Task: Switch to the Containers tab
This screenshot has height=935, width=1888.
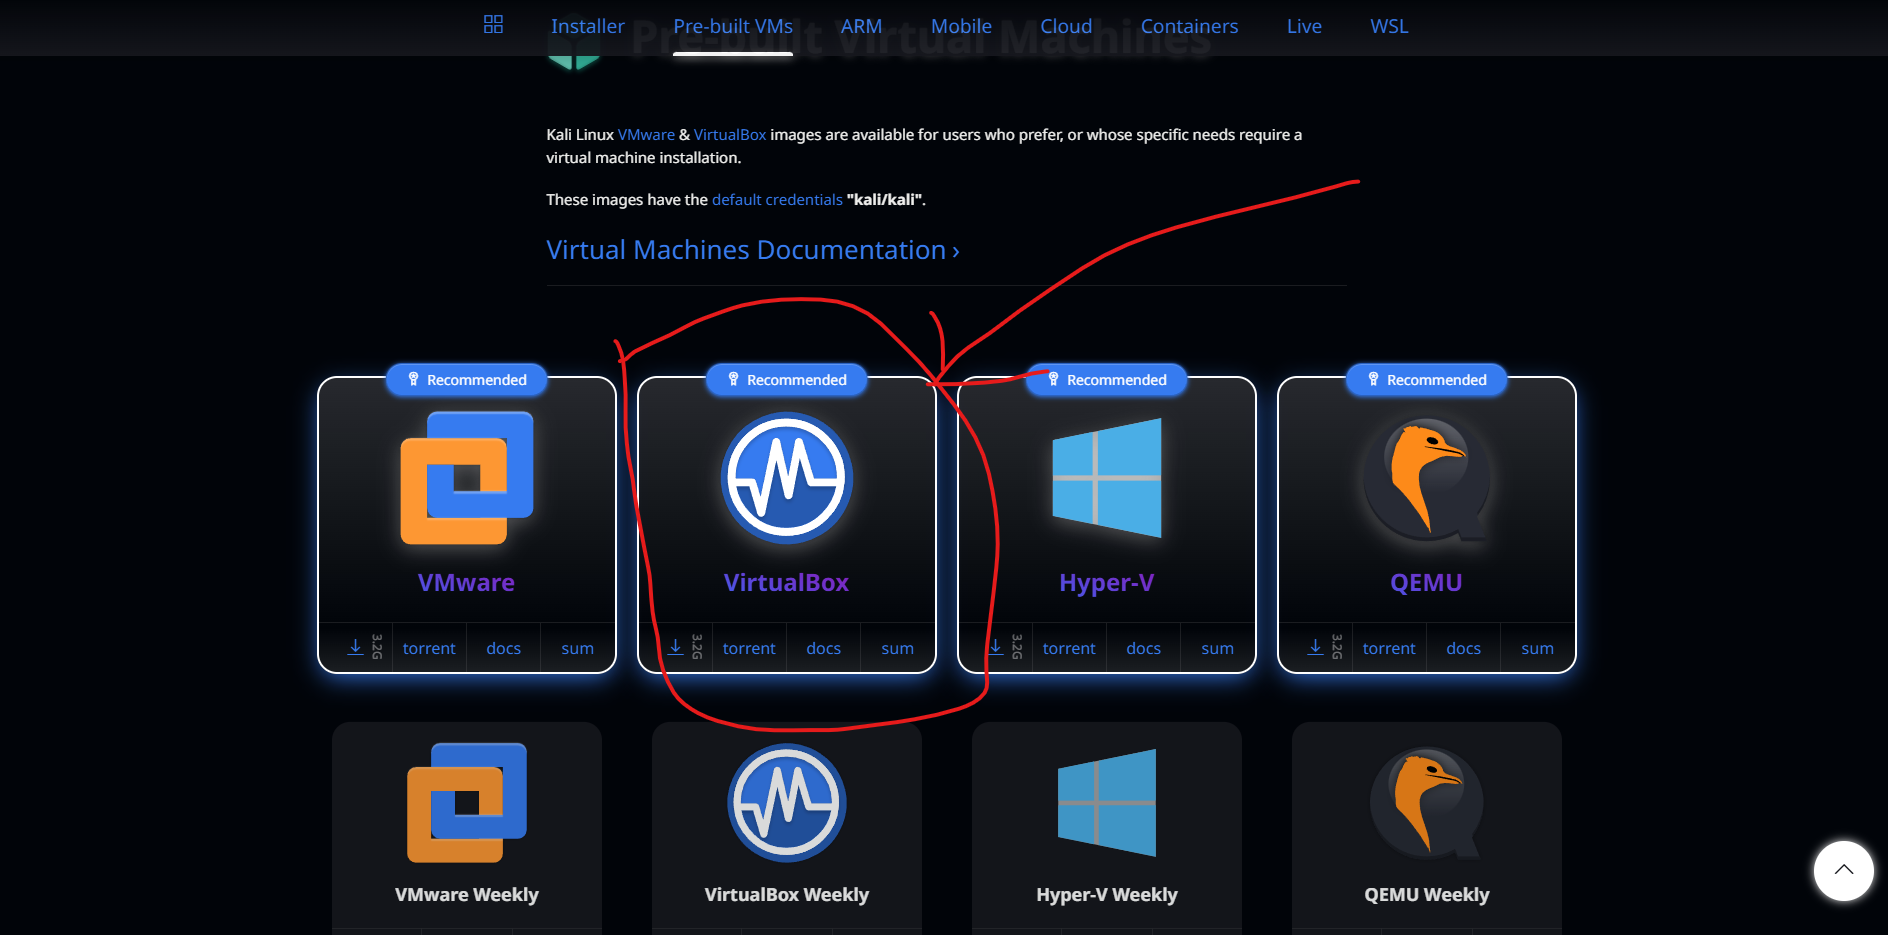Action: pos(1190,26)
